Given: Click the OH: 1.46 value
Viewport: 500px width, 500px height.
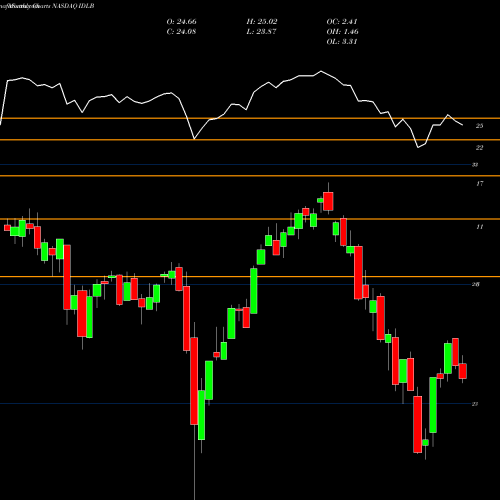Looking at the screenshot, I should click(x=342, y=32).
